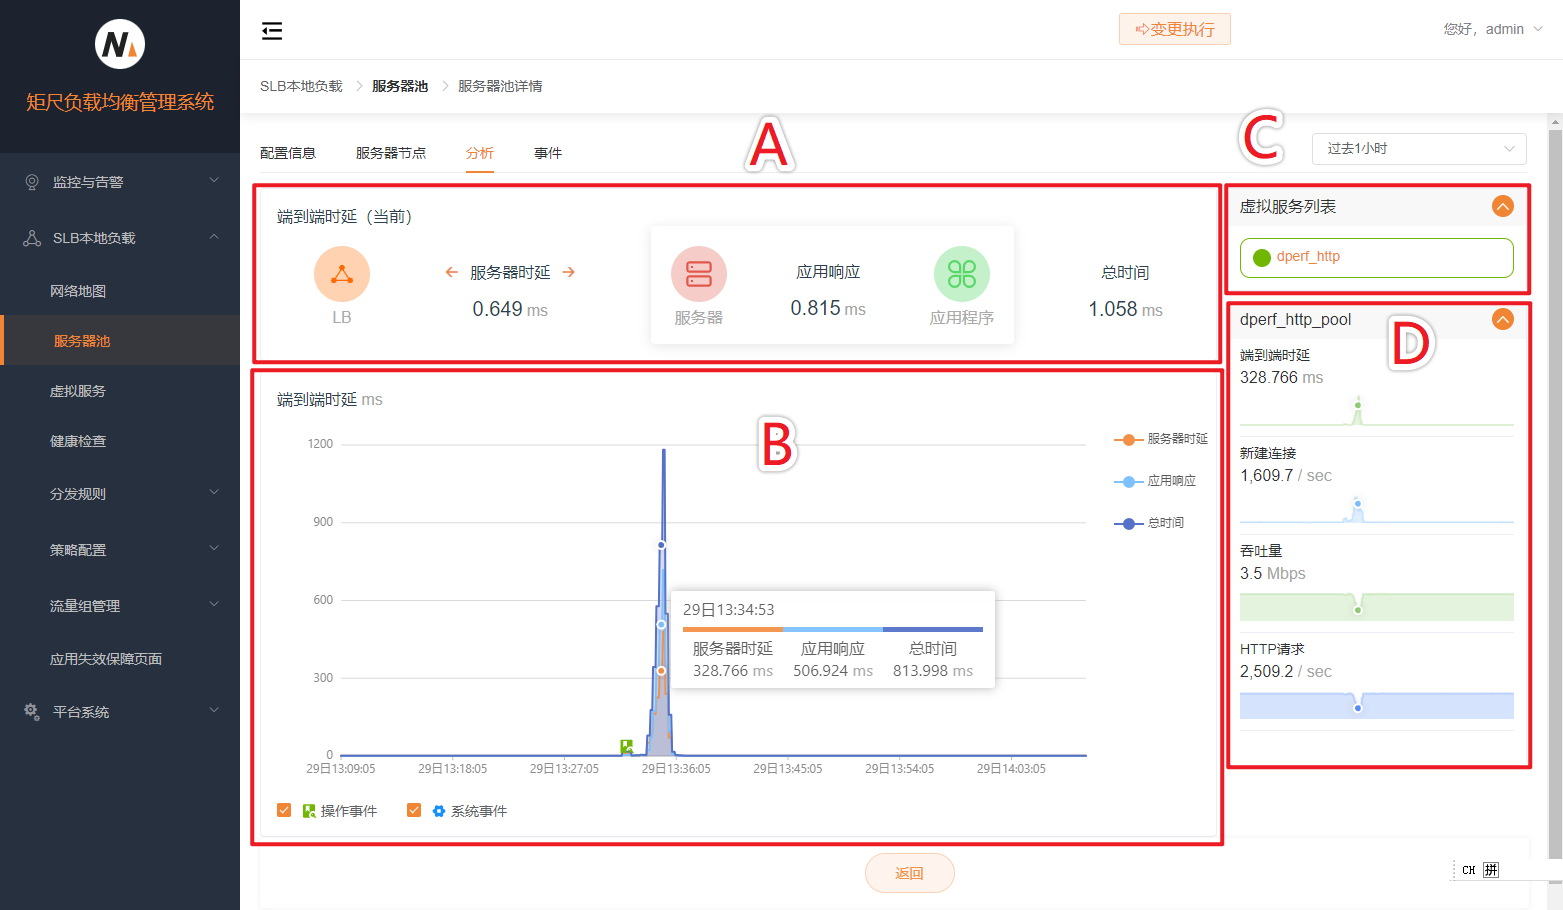Expand the 监控与告警 sidebar menu
The height and width of the screenshot is (910, 1563).
[x=120, y=182]
